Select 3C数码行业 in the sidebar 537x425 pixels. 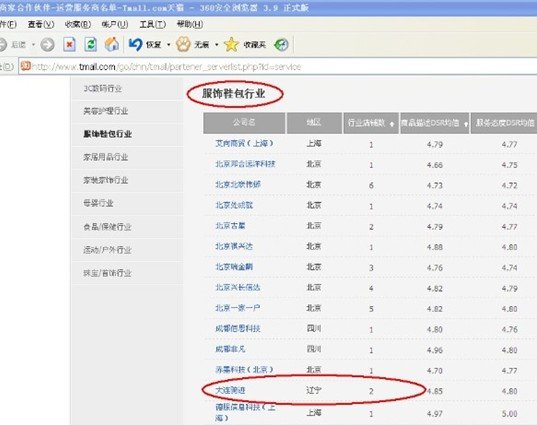pyautogui.click(x=103, y=88)
